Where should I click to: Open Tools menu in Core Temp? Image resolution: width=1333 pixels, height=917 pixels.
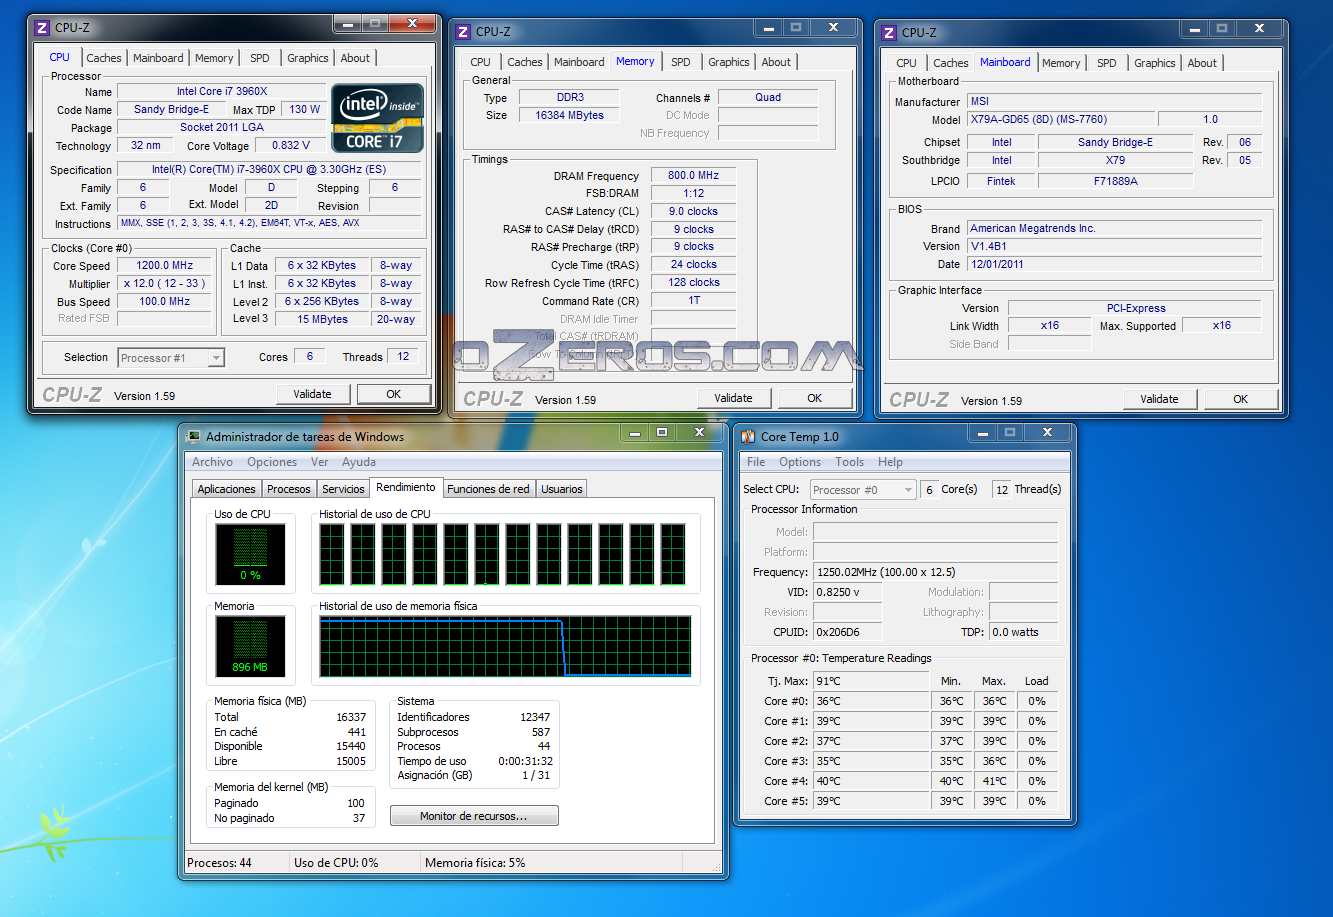849,462
